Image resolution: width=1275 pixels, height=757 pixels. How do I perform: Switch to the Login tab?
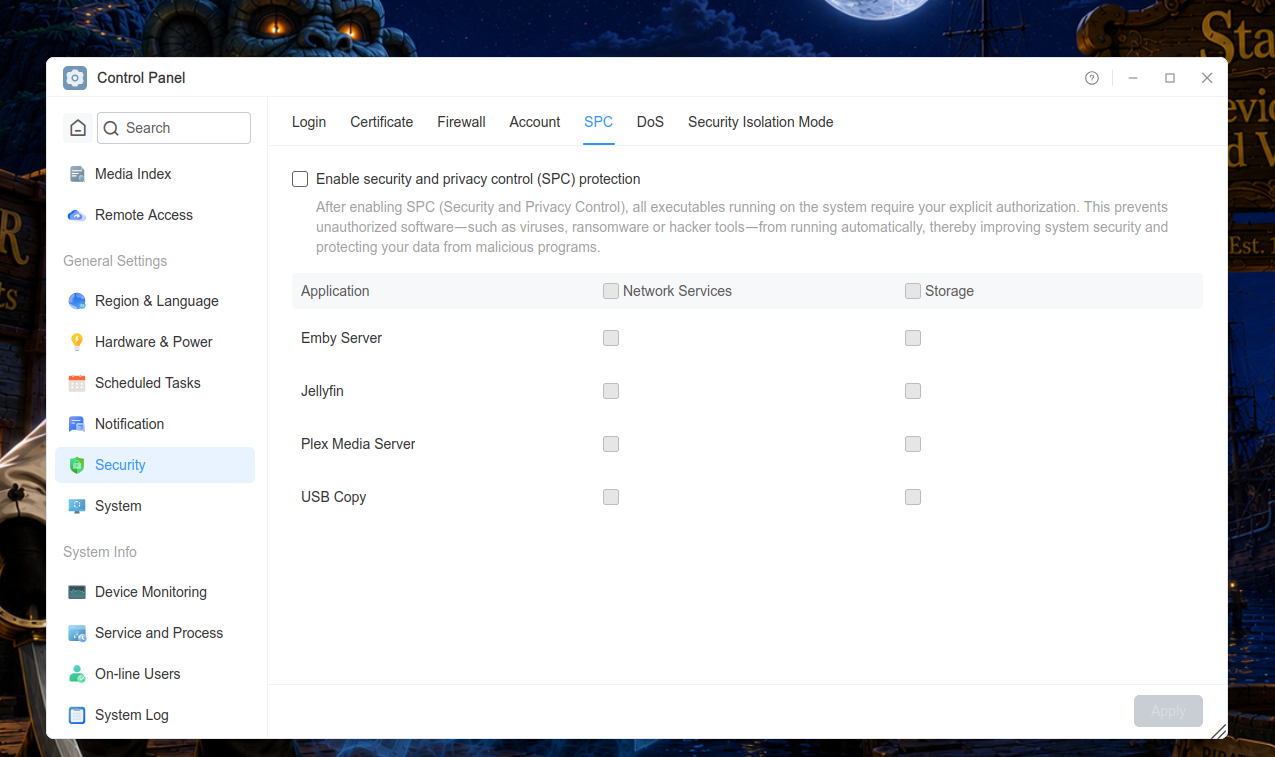(x=309, y=122)
